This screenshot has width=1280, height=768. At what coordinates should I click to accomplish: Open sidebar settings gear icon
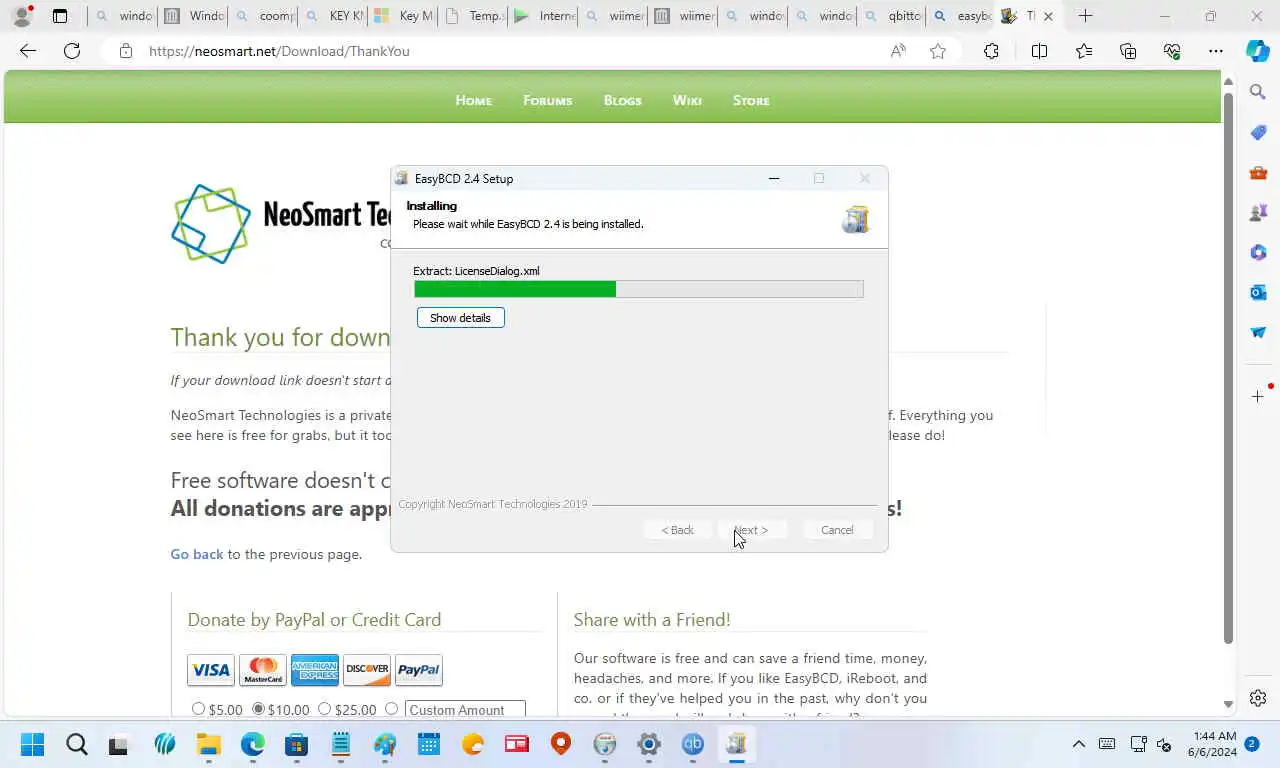[x=1258, y=698]
